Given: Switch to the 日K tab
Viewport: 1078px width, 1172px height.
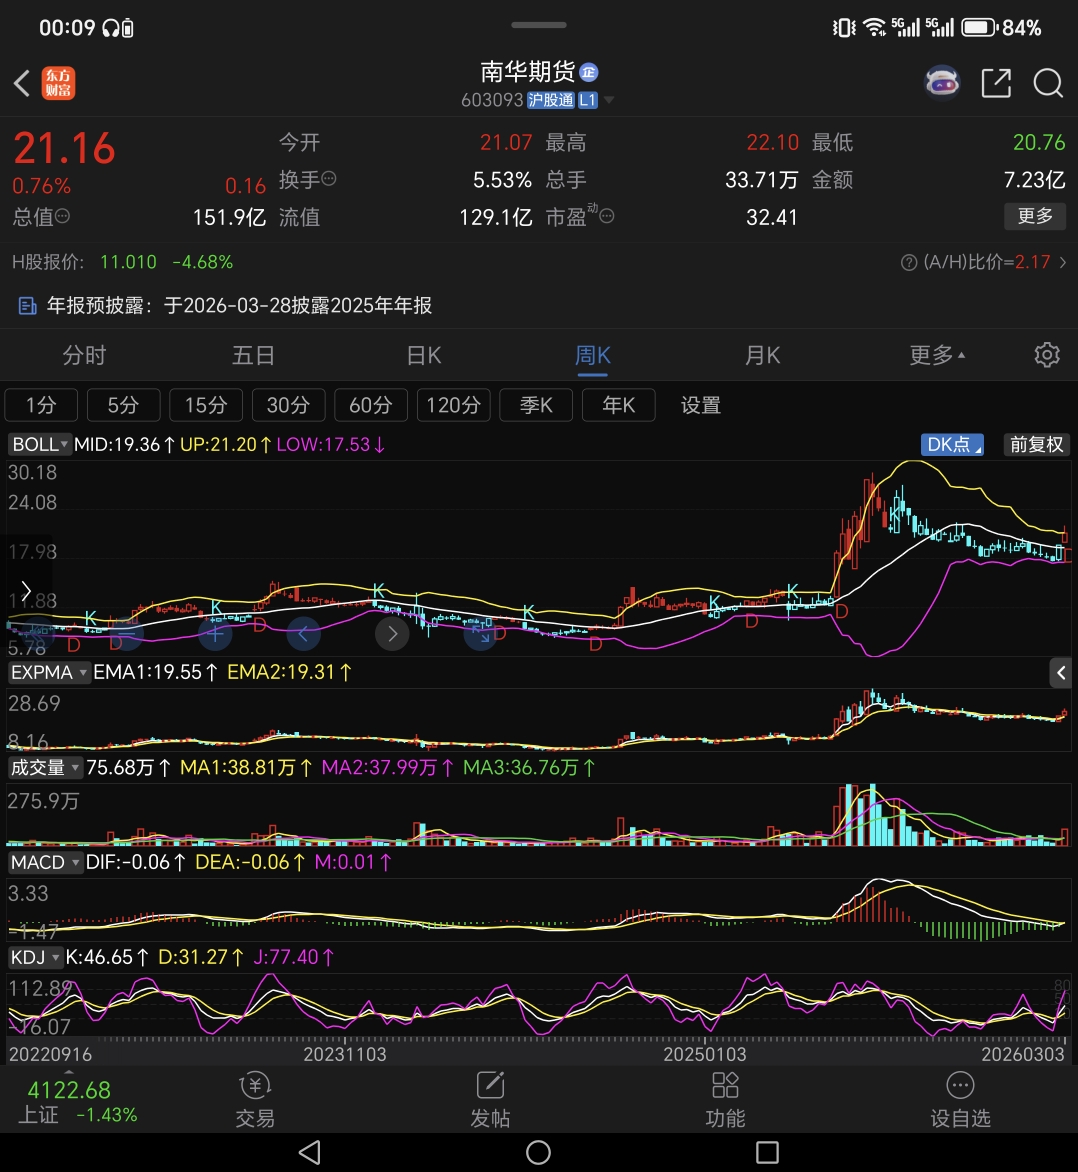Looking at the screenshot, I should coord(424,354).
